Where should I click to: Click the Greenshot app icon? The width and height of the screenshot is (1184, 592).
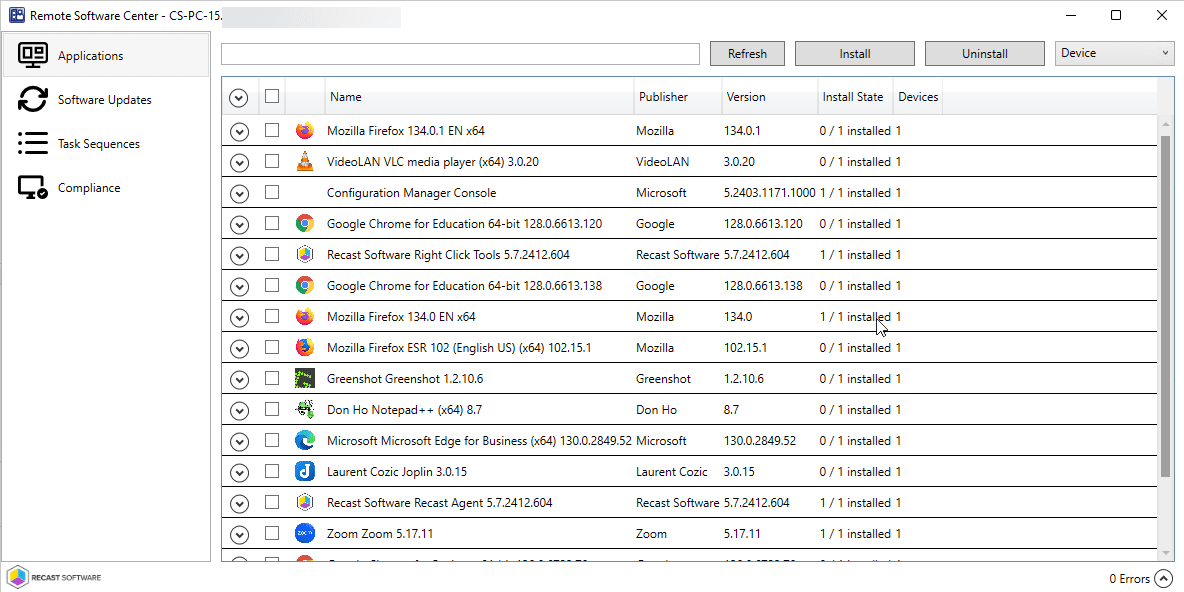(304, 378)
